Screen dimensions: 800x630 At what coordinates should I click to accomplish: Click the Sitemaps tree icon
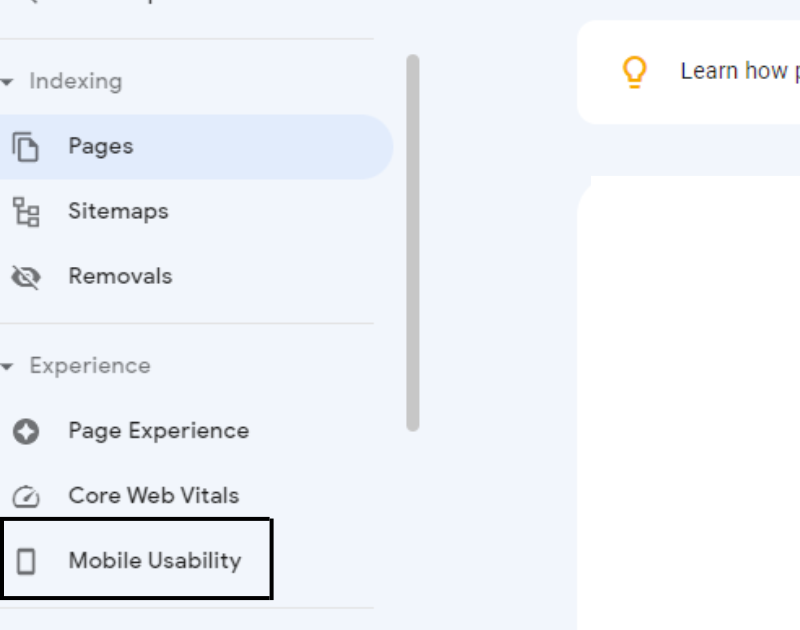[x=26, y=212]
